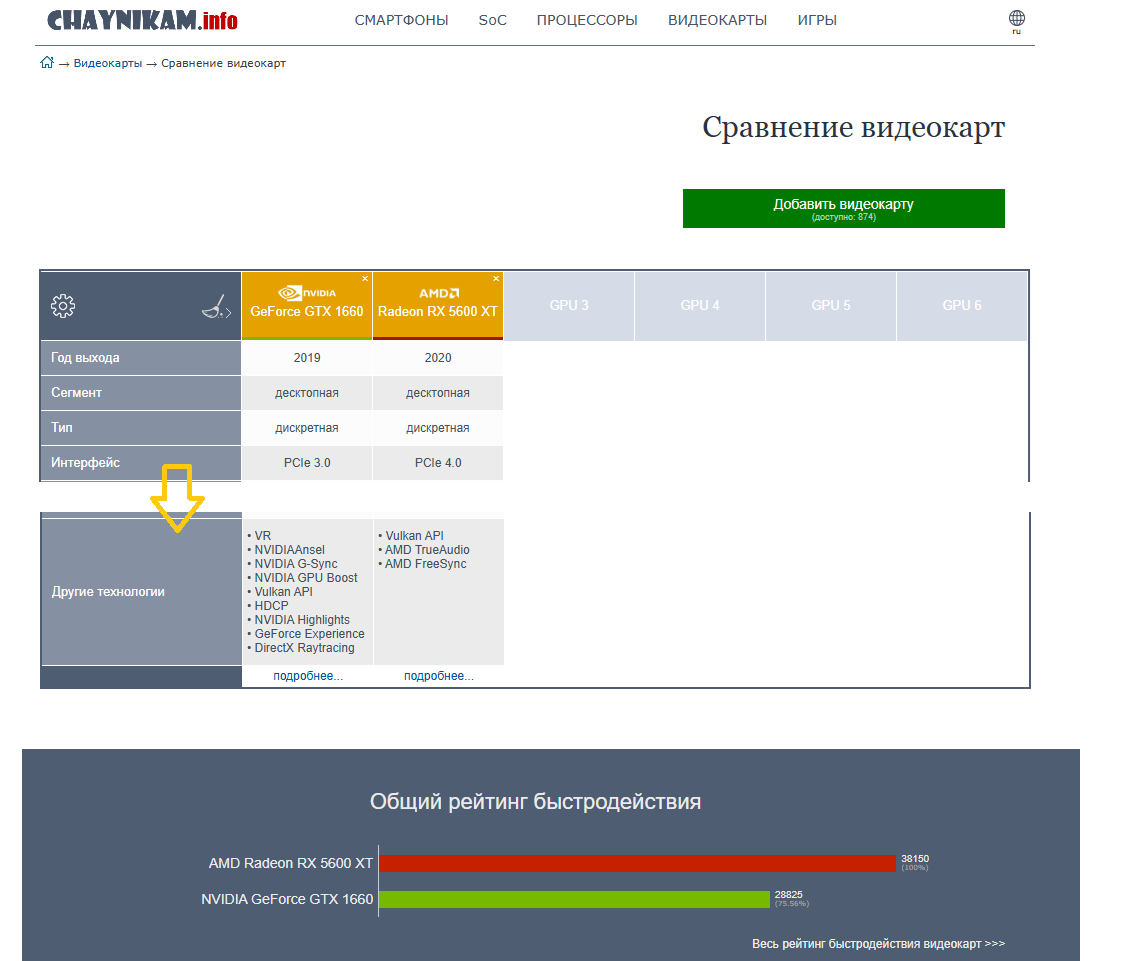Click the Тип row label

61,428
